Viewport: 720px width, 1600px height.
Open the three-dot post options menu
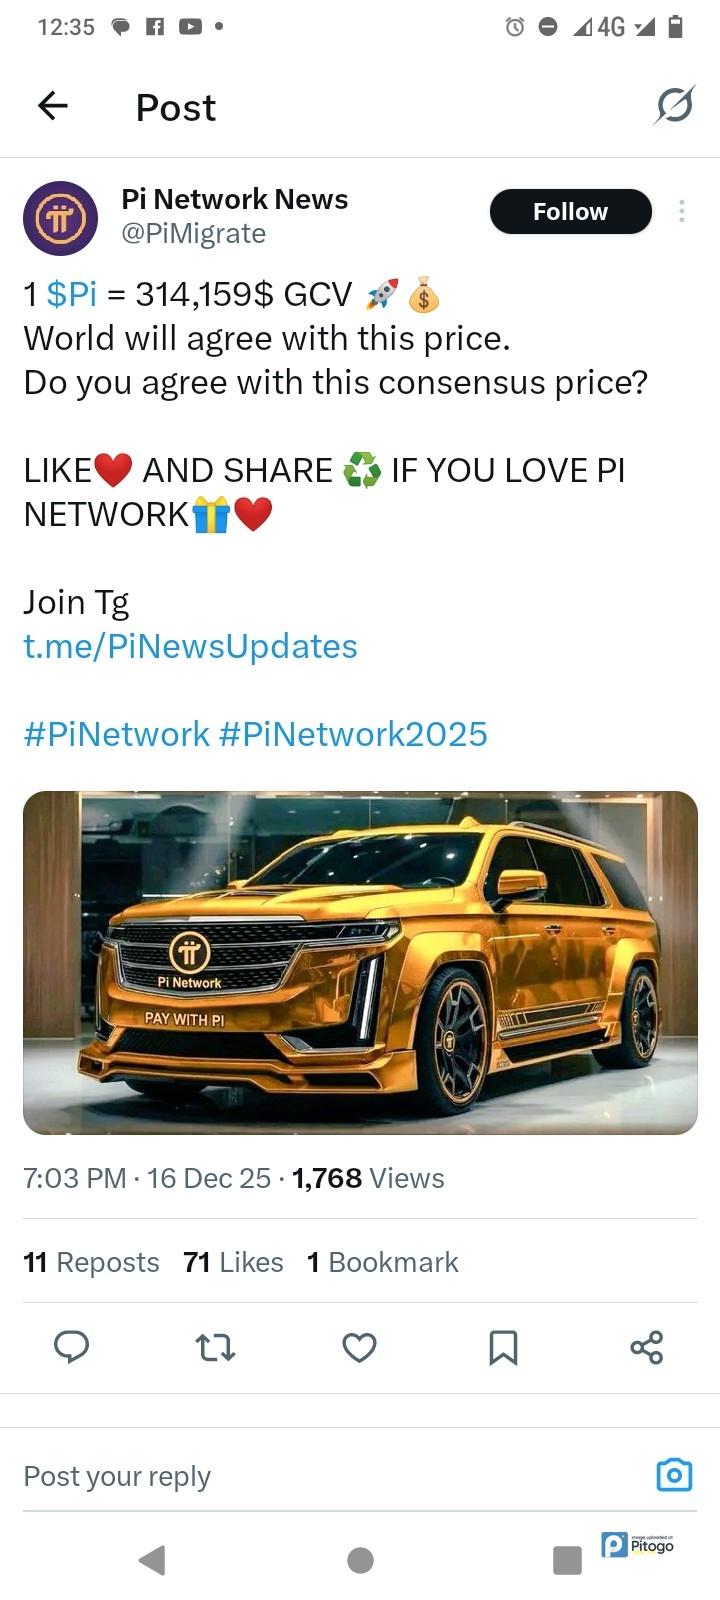[x=681, y=211]
